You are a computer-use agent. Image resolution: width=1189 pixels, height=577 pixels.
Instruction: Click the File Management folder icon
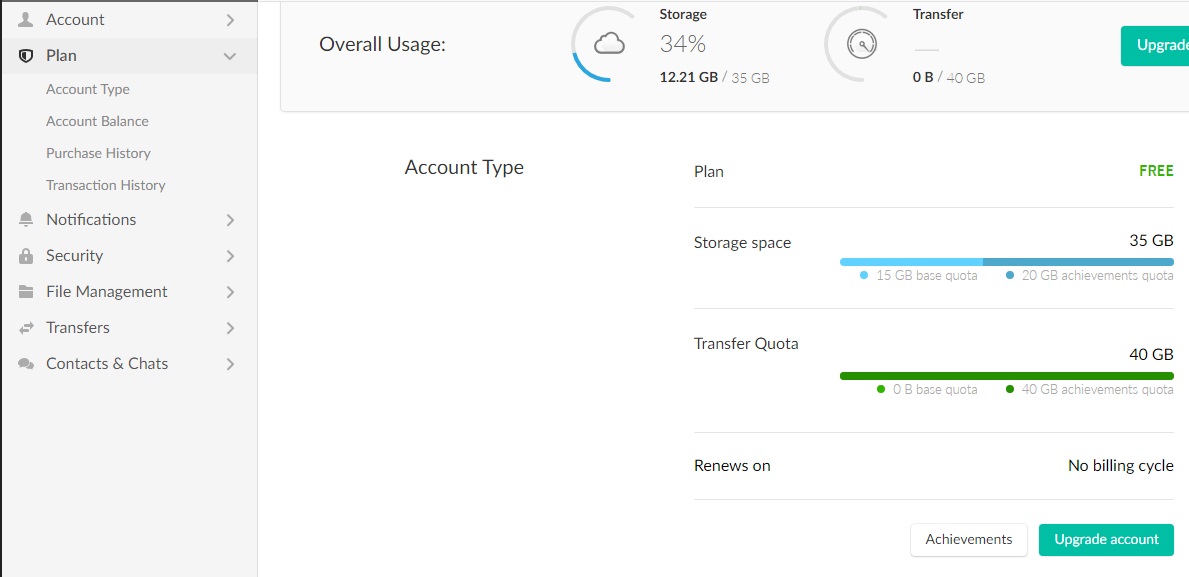coord(26,292)
